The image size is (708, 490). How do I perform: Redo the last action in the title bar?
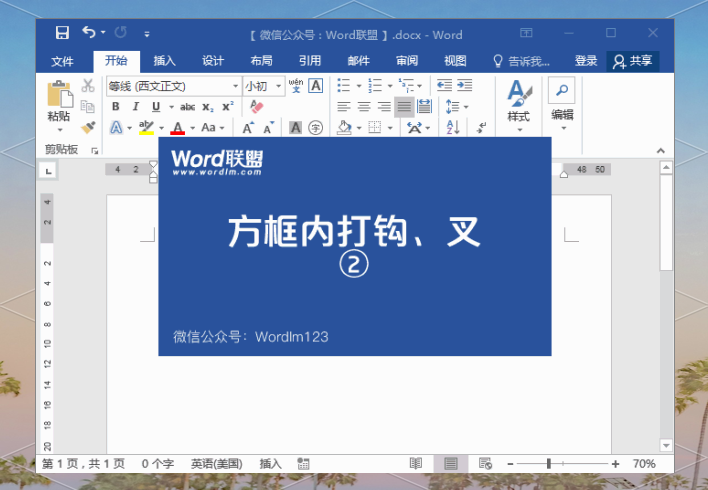pos(121,32)
